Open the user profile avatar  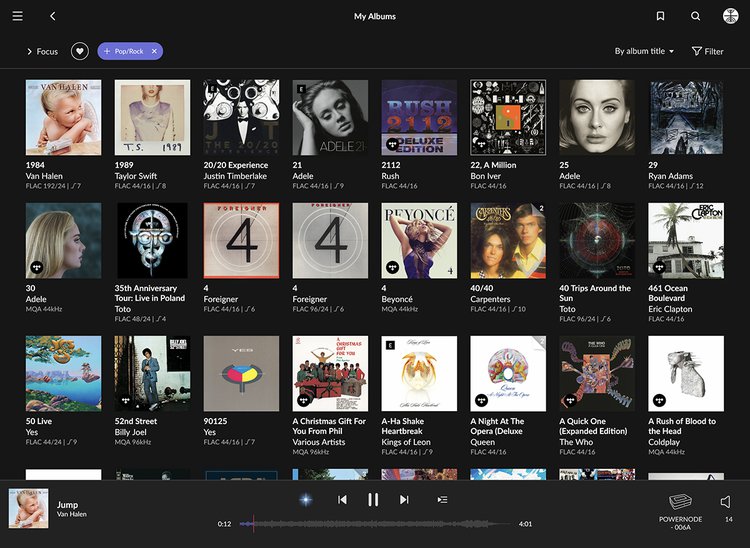(730, 16)
